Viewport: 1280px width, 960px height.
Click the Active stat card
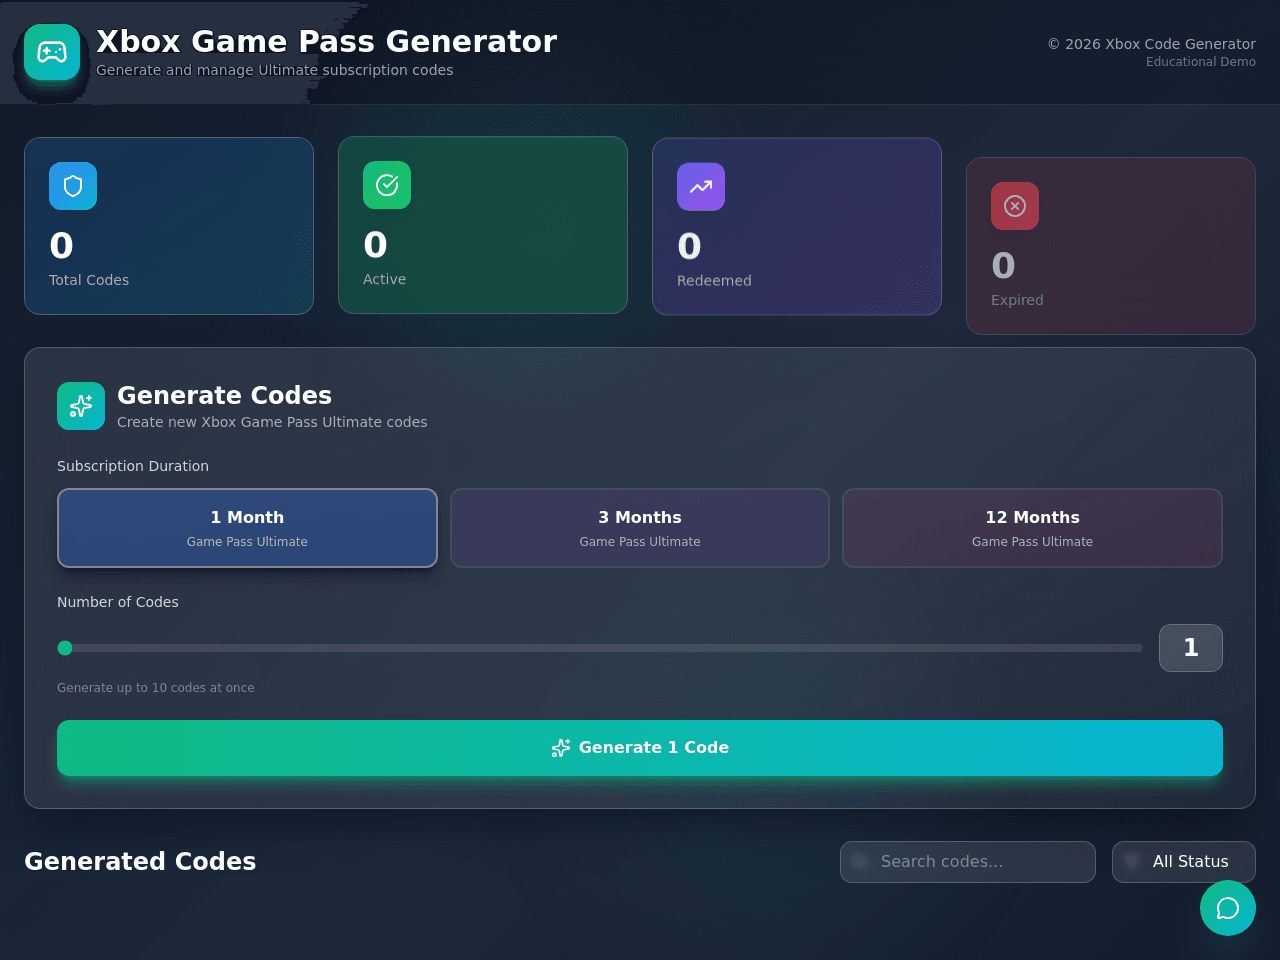pos(483,225)
